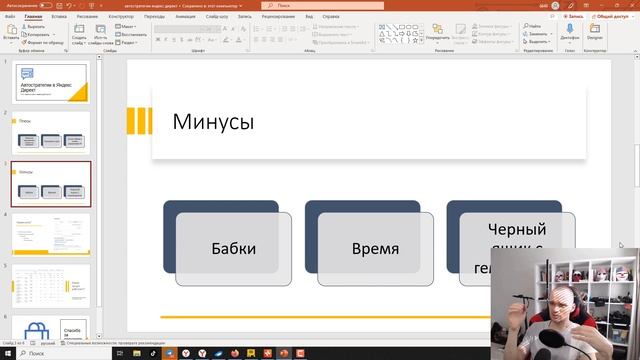Click the text highlight color icon
This screenshot has width=640, height=360.
coord(226,40)
